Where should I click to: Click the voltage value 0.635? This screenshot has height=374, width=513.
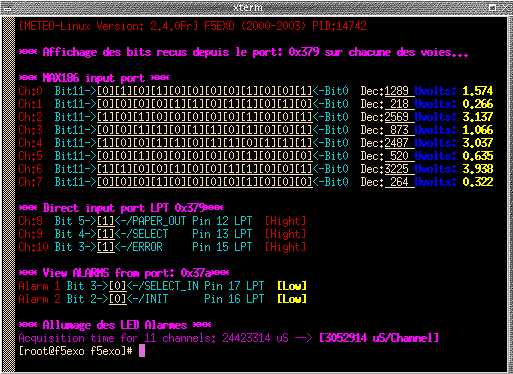(x=477, y=156)
